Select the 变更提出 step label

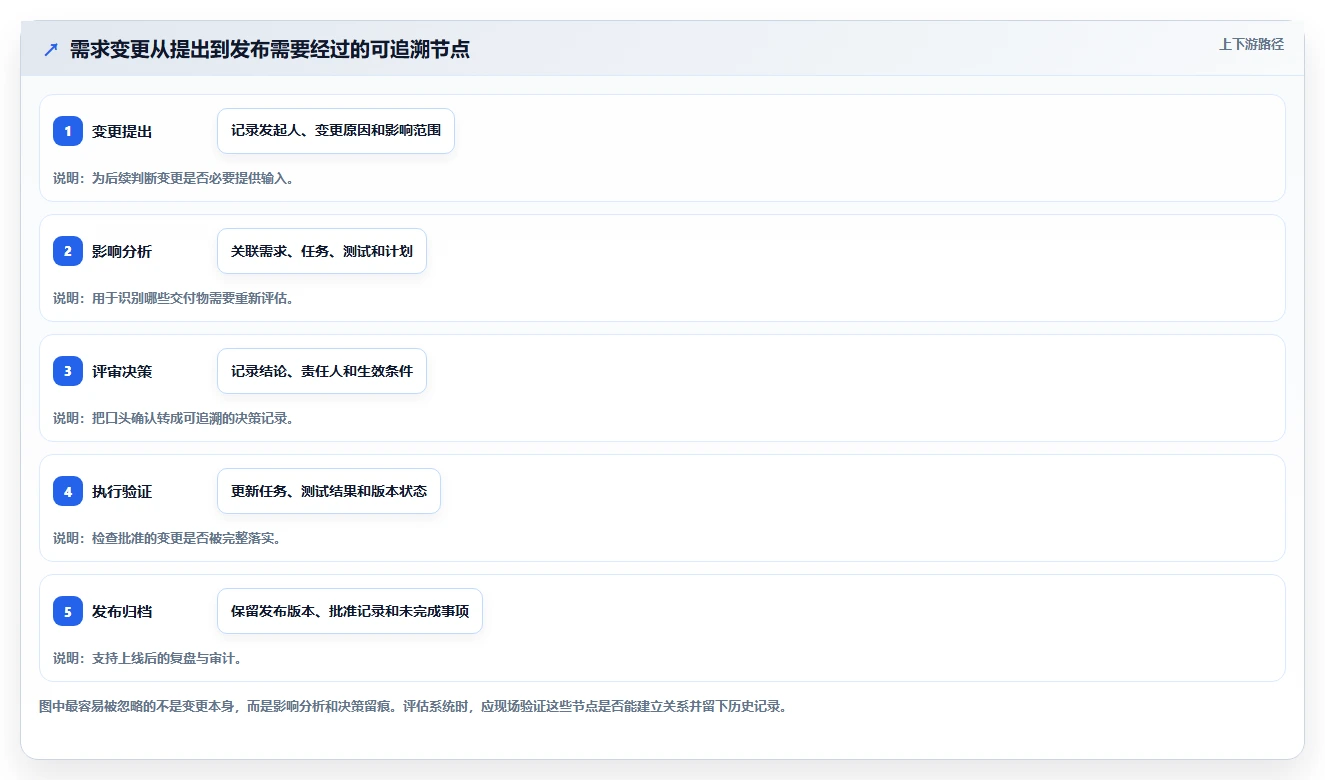pyautogui.click(x=122, y=131)
